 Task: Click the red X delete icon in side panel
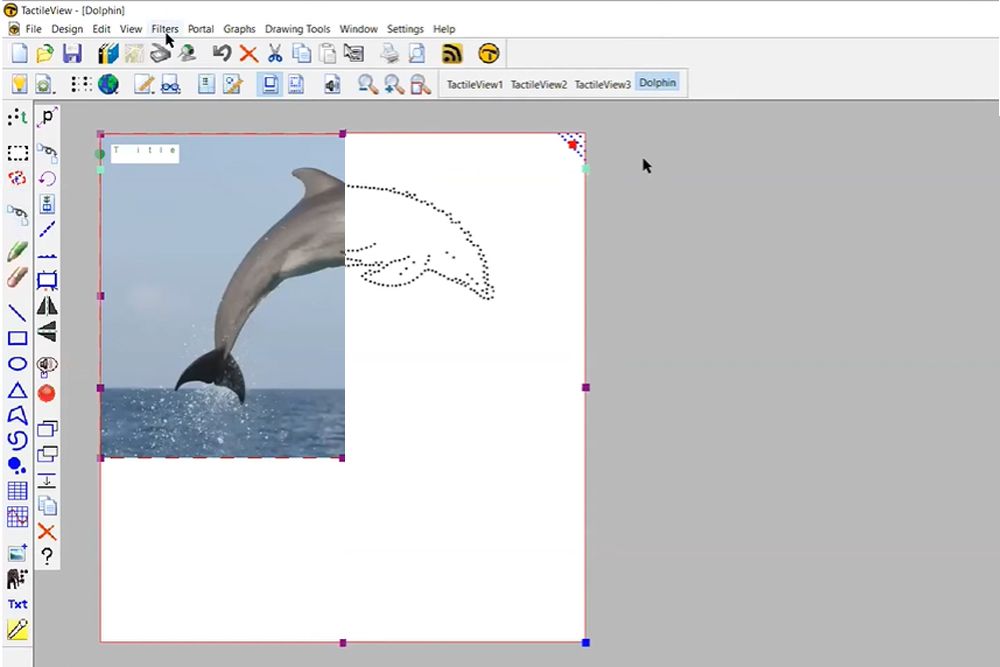pos(47,531)
